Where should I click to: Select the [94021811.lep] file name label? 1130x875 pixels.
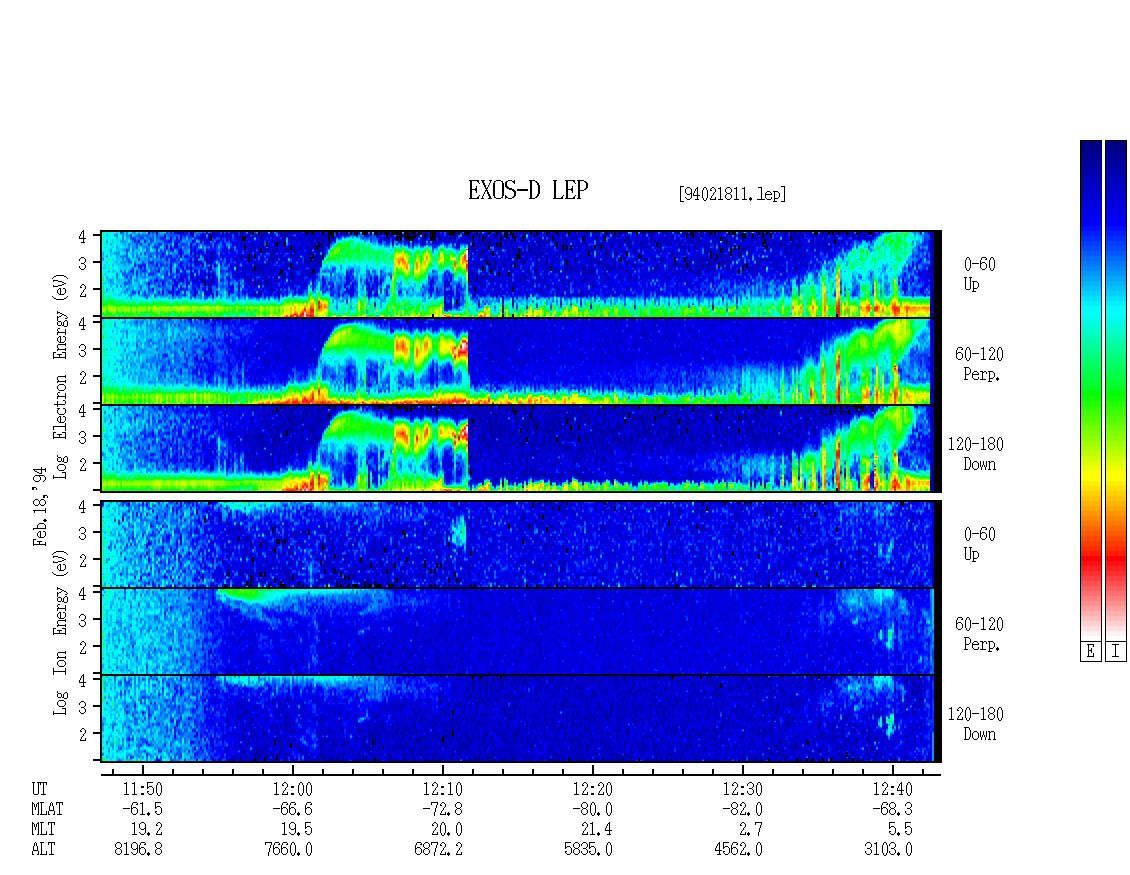tap(731, 194)
